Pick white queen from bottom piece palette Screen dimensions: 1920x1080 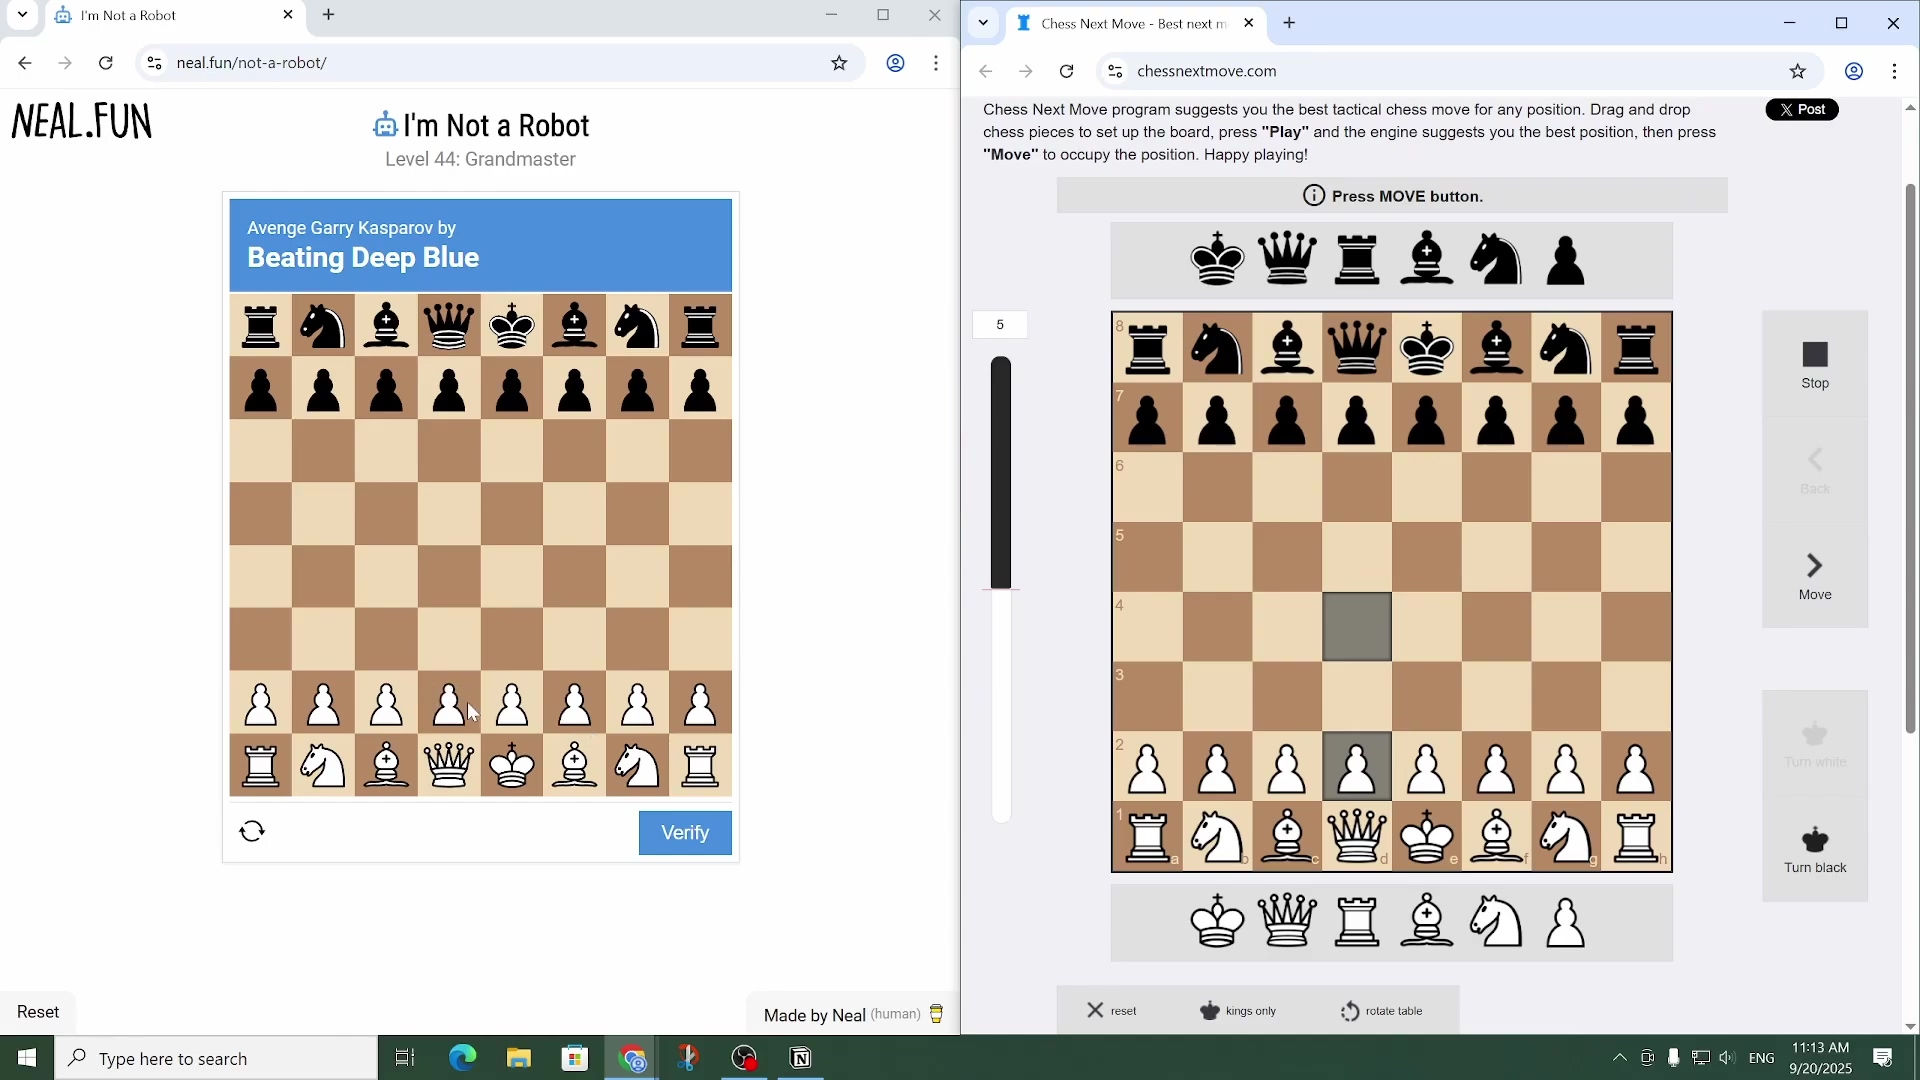(x=1287, y=921)
